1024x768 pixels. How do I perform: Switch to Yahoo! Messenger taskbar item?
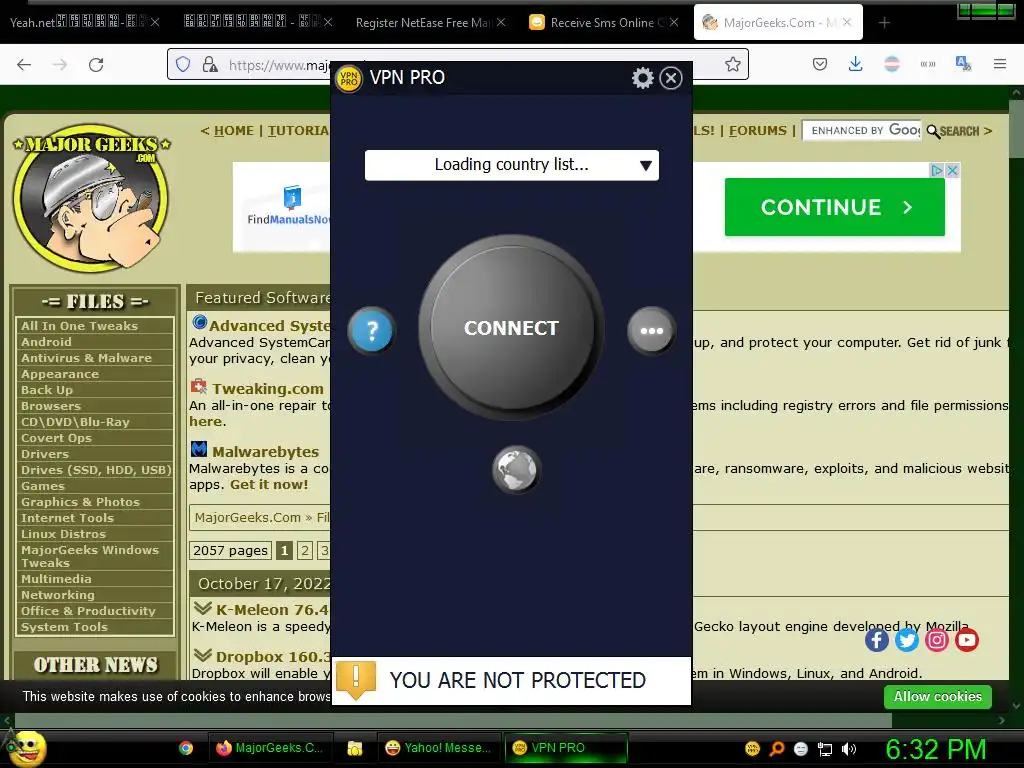tap(439, 748)
